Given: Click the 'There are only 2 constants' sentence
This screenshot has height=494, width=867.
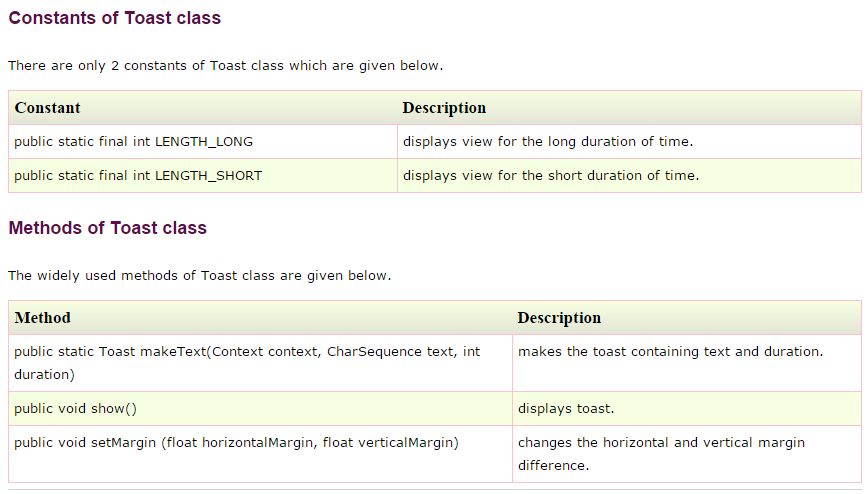Looking at the screenshot, I should point(225,66).
